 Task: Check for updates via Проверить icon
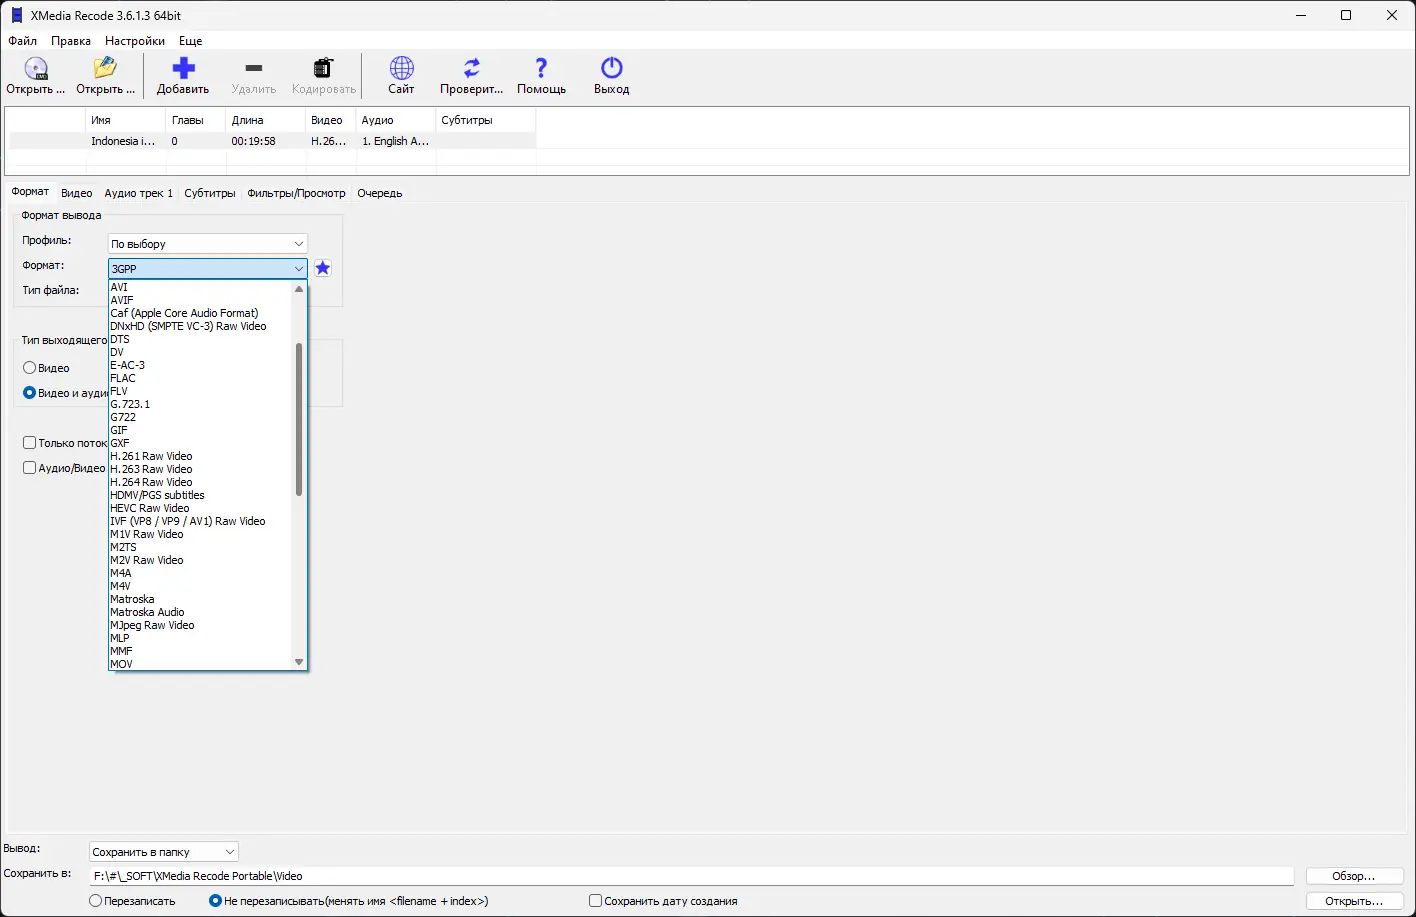point(470,70)
